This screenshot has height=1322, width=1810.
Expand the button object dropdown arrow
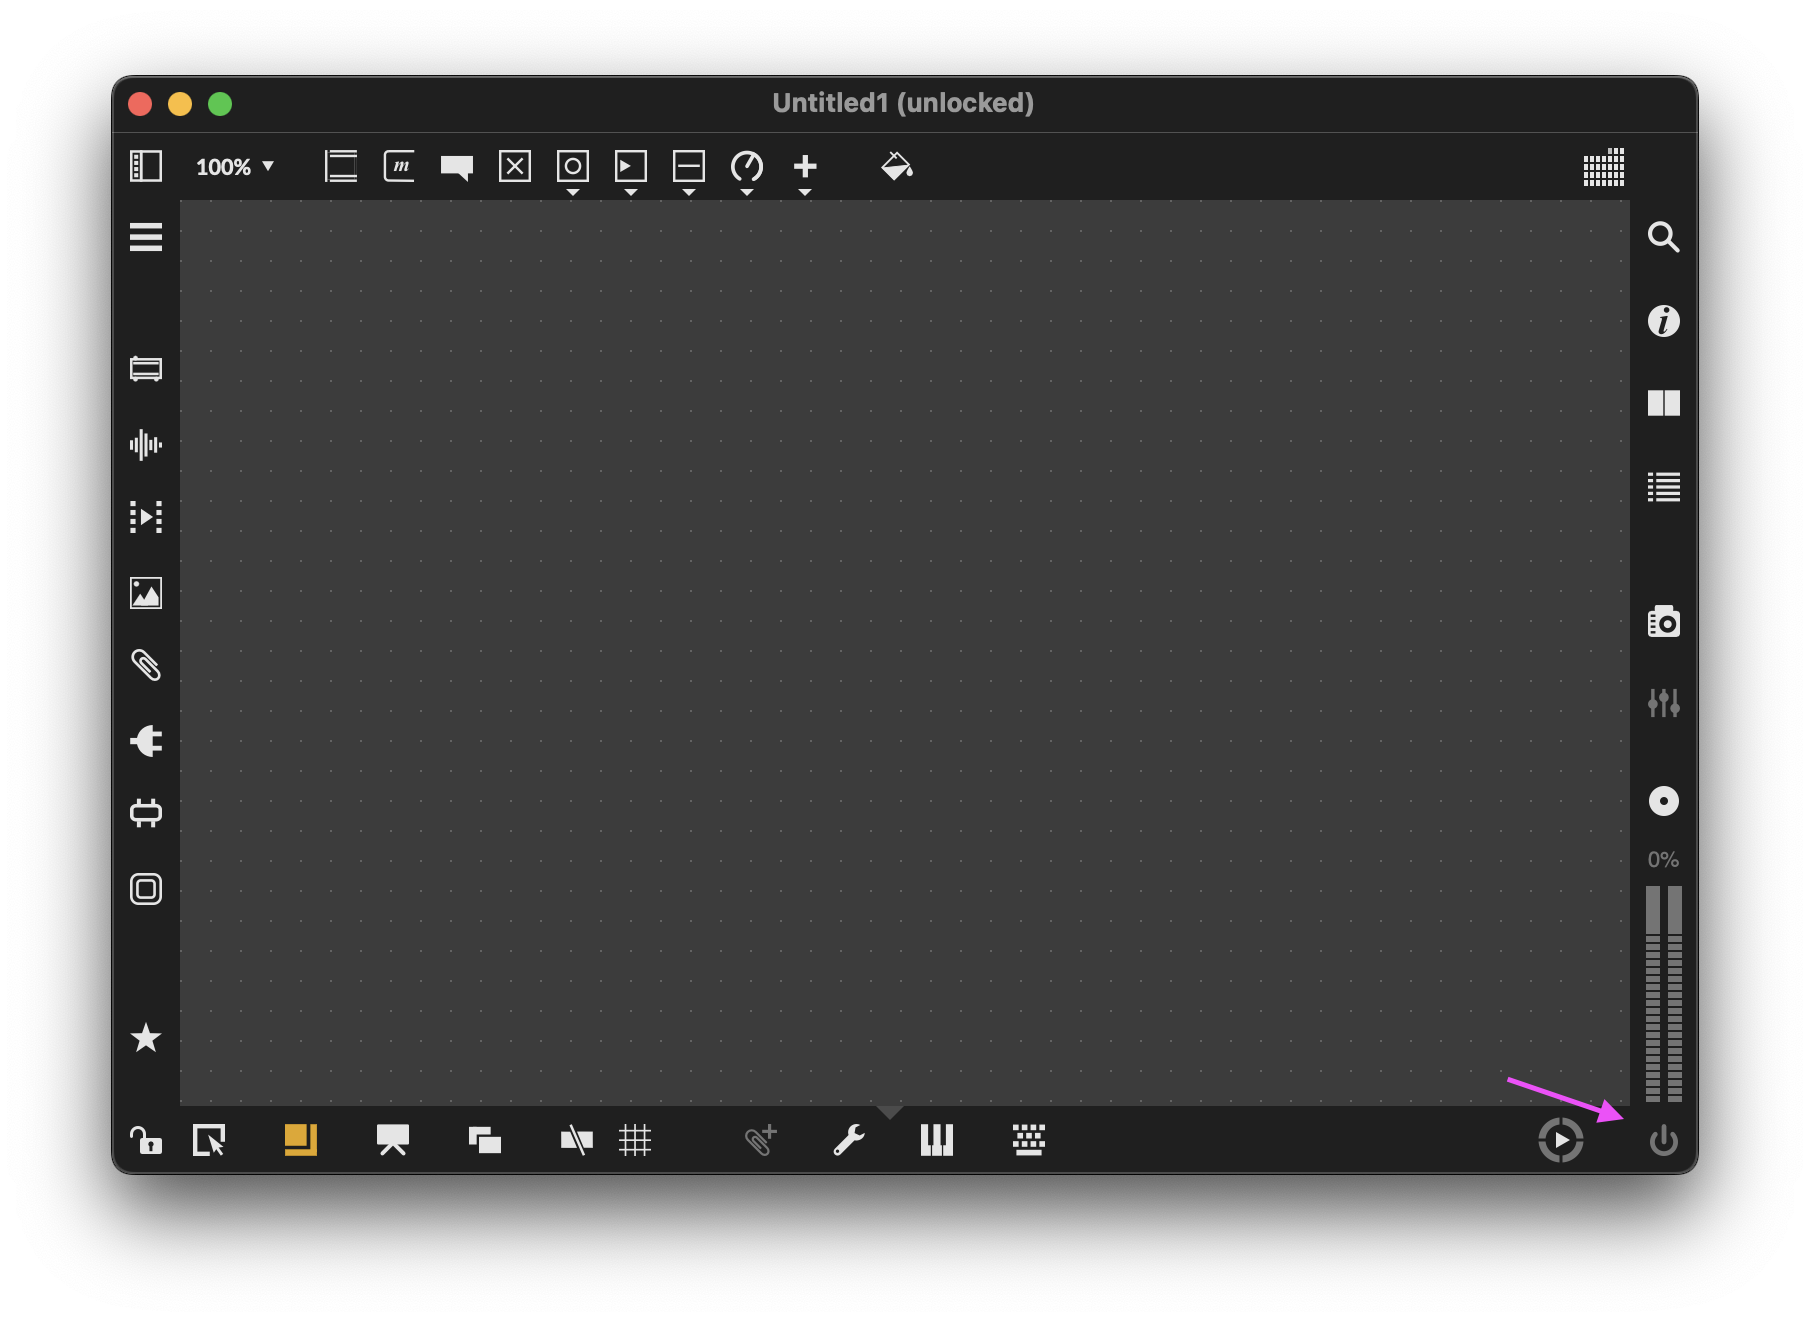coord(573,192)
